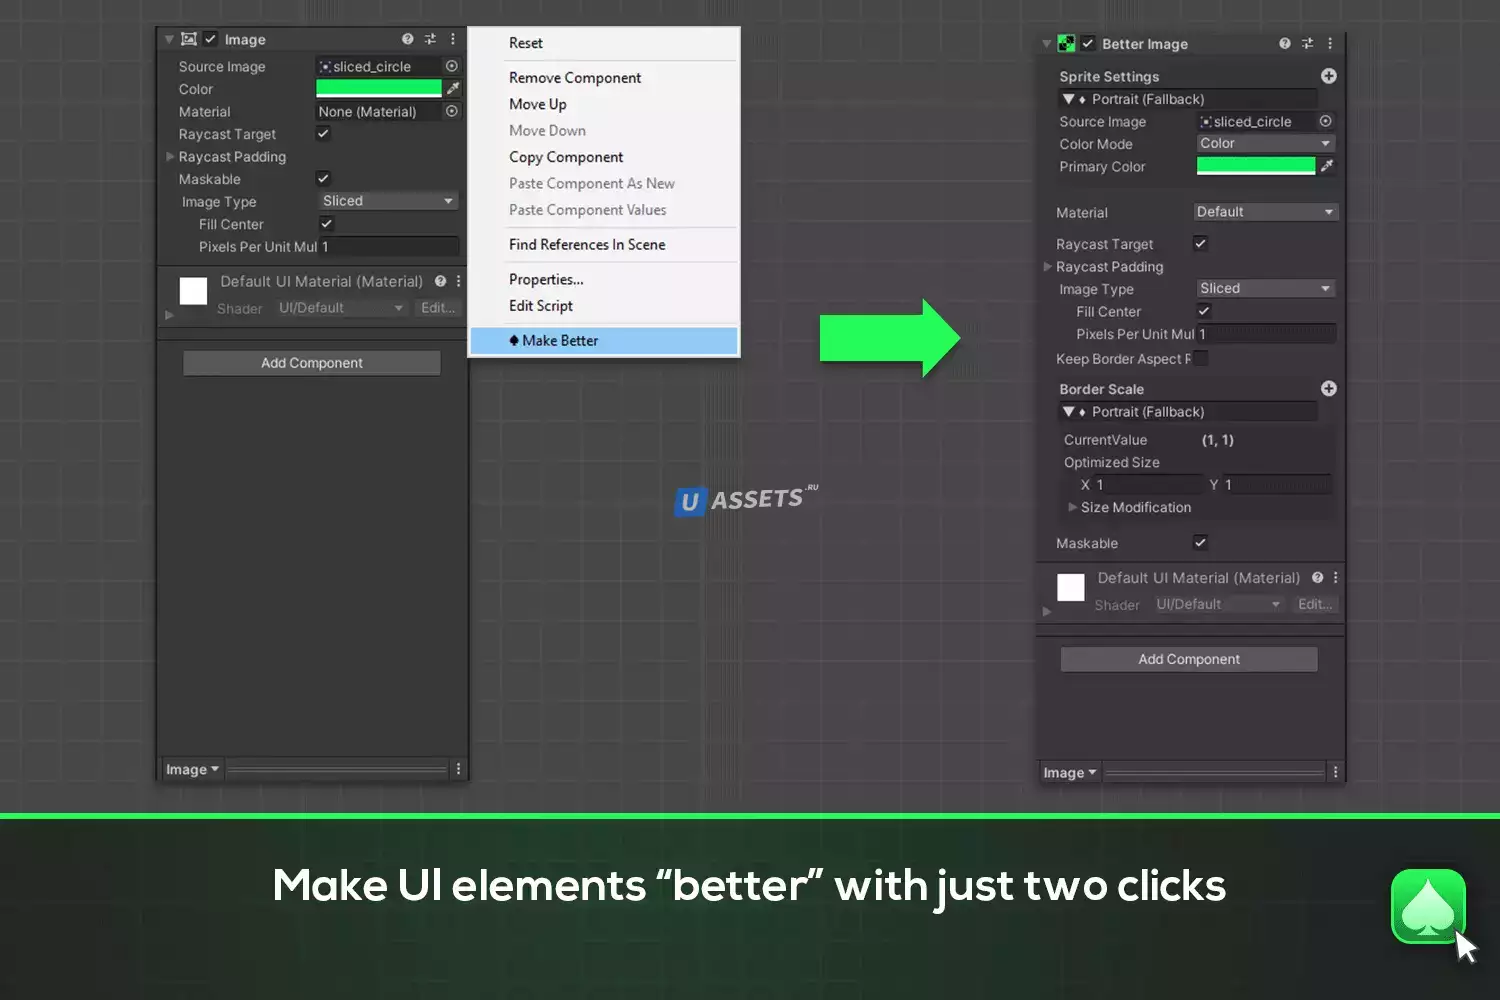Viewport: 1500px width, 1000px height.
Task: Pick a sprite via the left panel's Source Image selector
Action: click(x=452, y=66)
